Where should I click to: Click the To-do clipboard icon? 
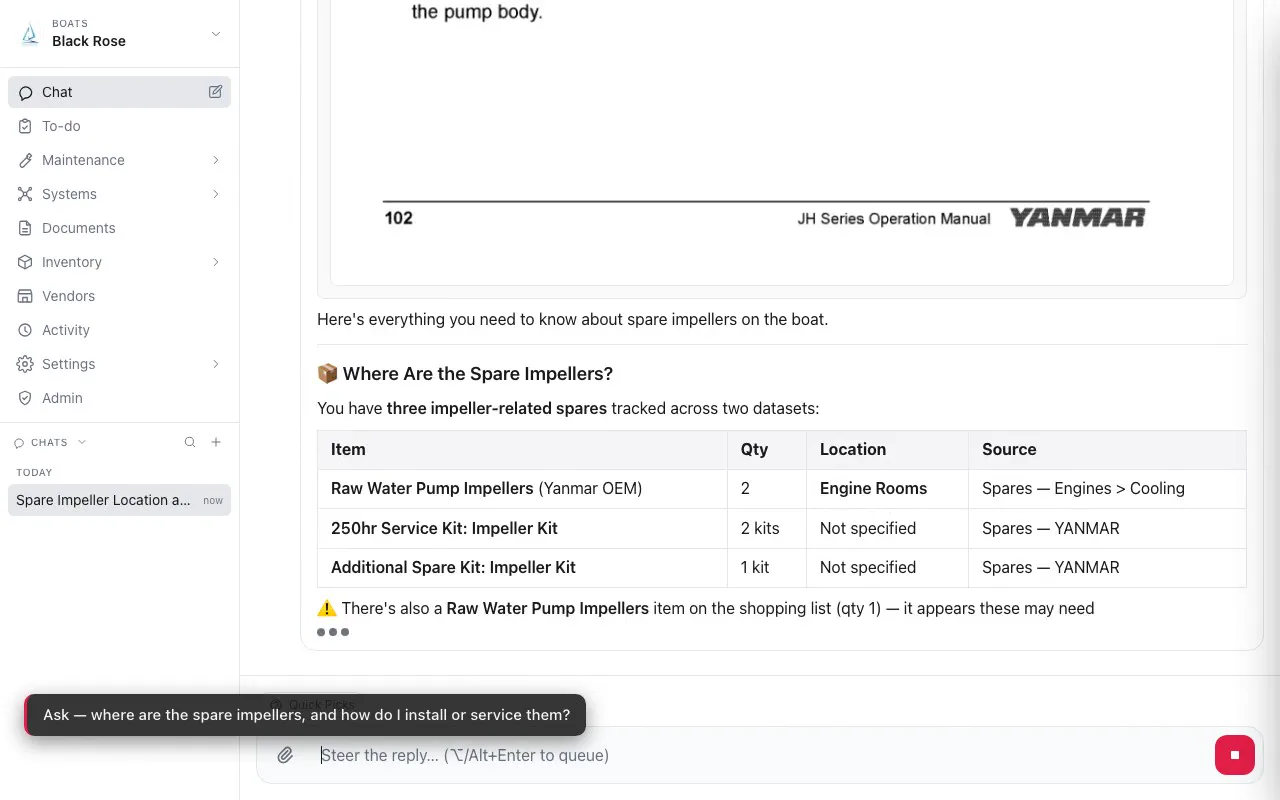[26, 126]
